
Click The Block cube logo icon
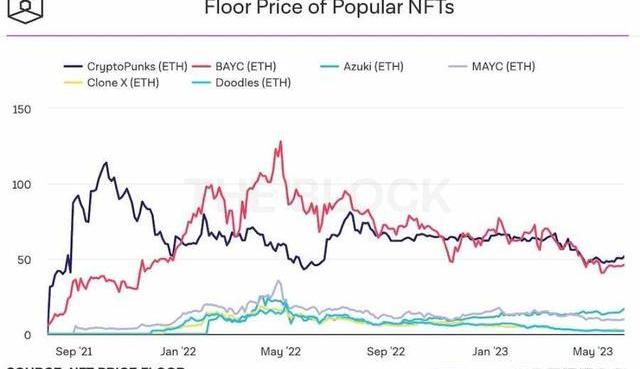[x=25, y=11]
